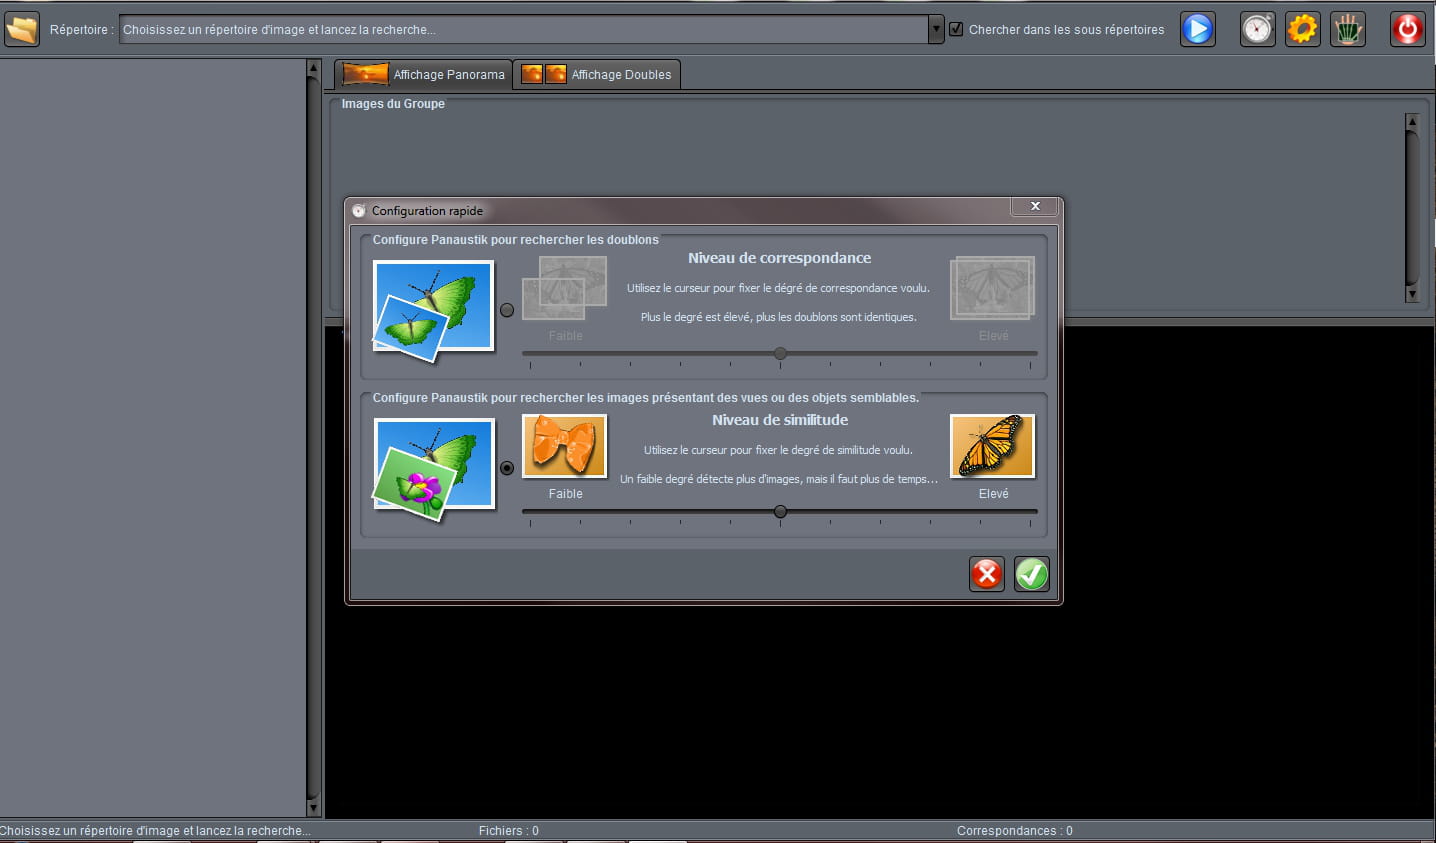Expand the Répertoire dropdown arrow
1436x843 pixels.
pyautogui.click(x=936, y=29)
